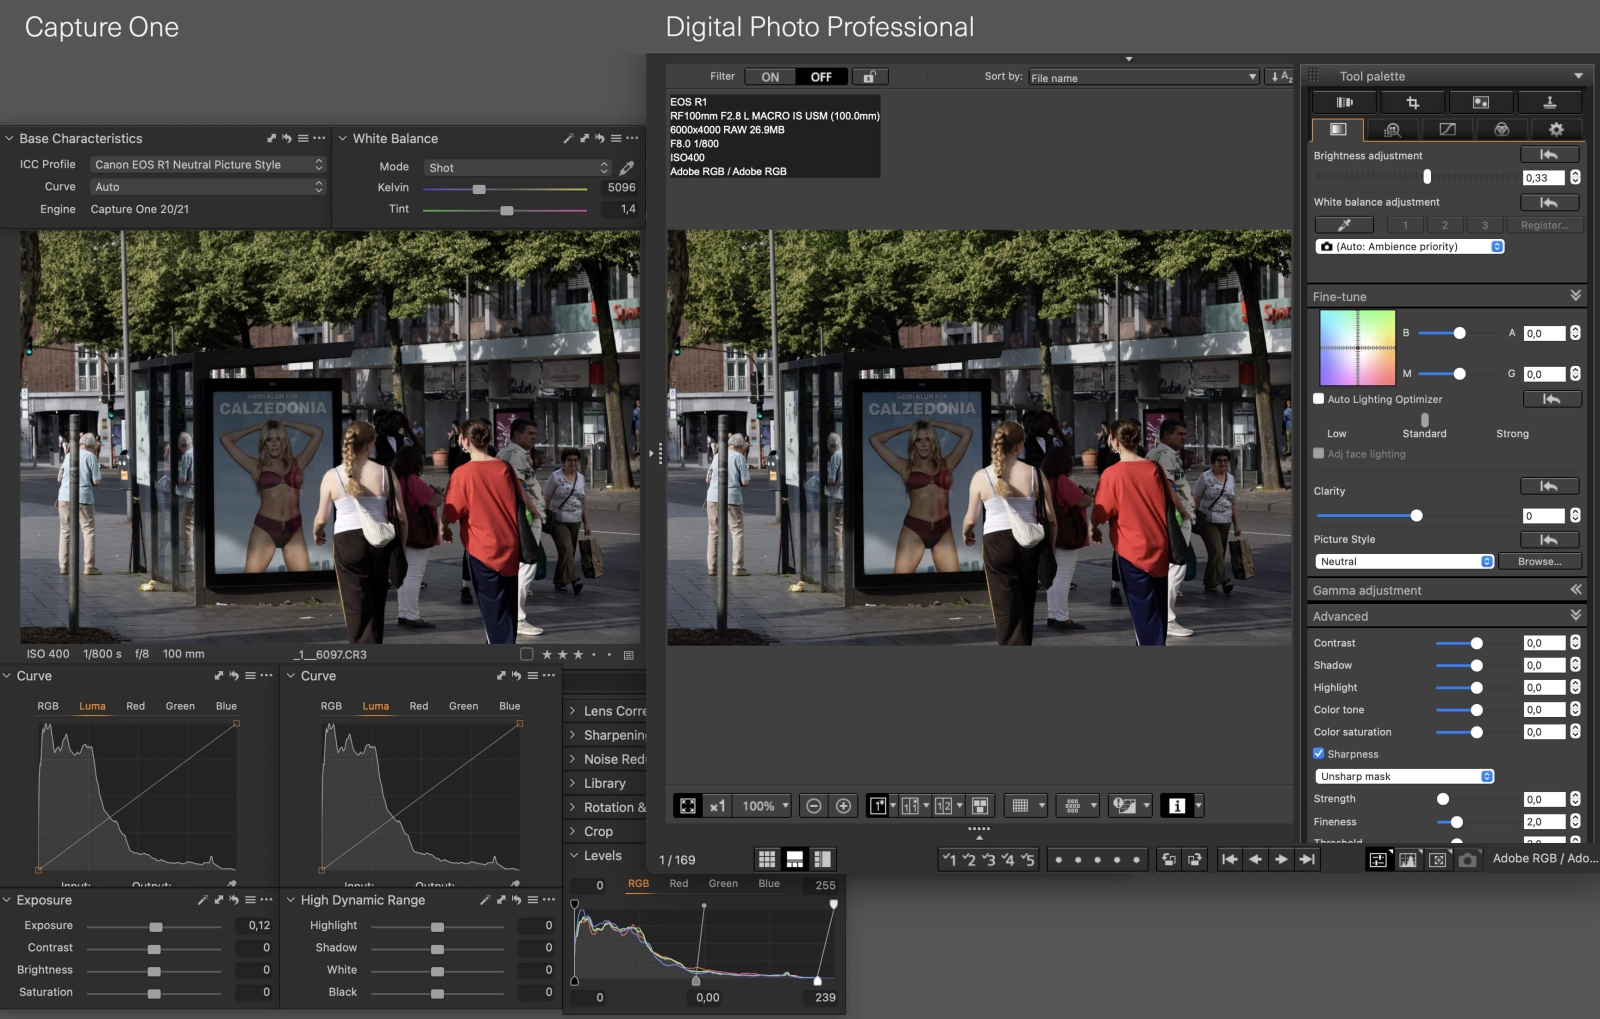The height and width of the screenshot is (1019, 1600).
Task: Select the Green tab in the Levels histogram
Action: pos(723,883)
